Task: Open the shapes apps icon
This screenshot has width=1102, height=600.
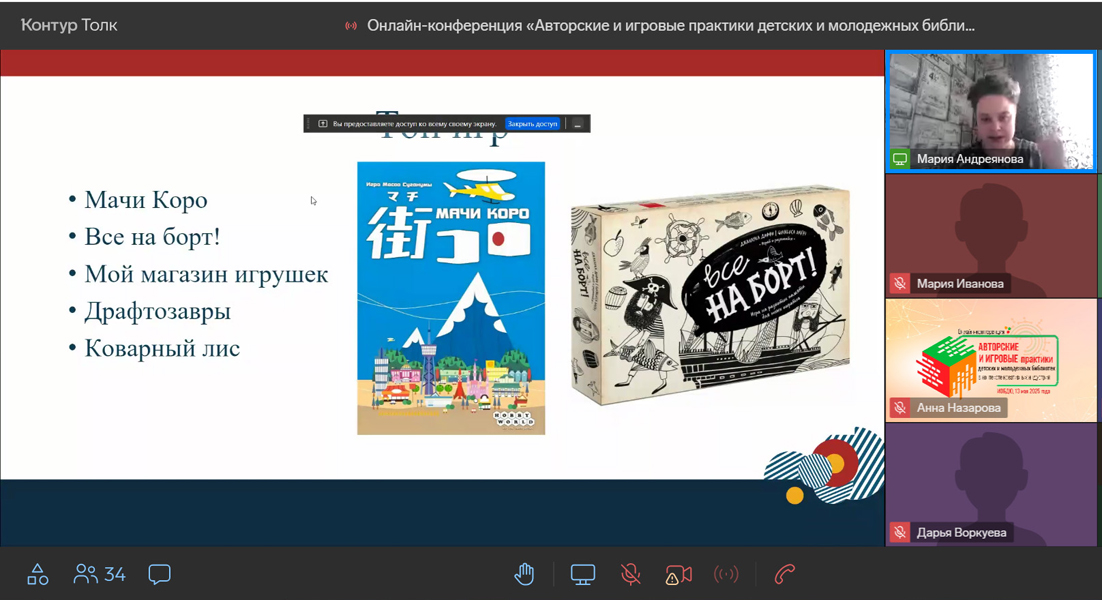Action: (x=37, y=574)
